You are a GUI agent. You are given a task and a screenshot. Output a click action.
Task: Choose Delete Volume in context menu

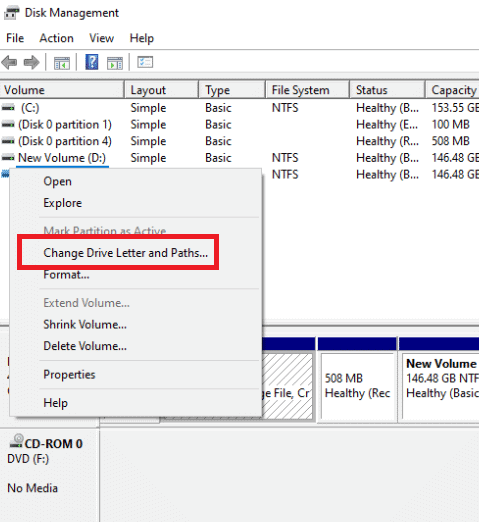pos(85,346)
